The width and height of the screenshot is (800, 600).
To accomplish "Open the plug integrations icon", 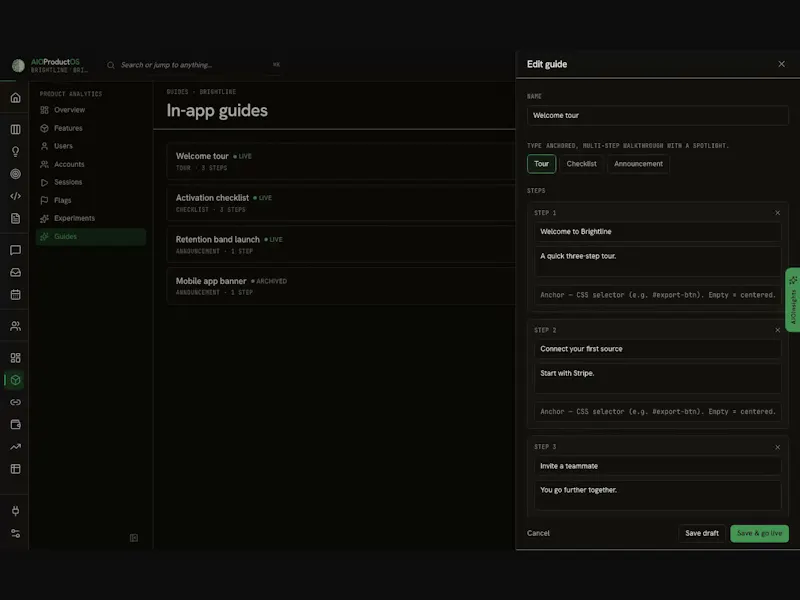I will (x=15, y=511).
